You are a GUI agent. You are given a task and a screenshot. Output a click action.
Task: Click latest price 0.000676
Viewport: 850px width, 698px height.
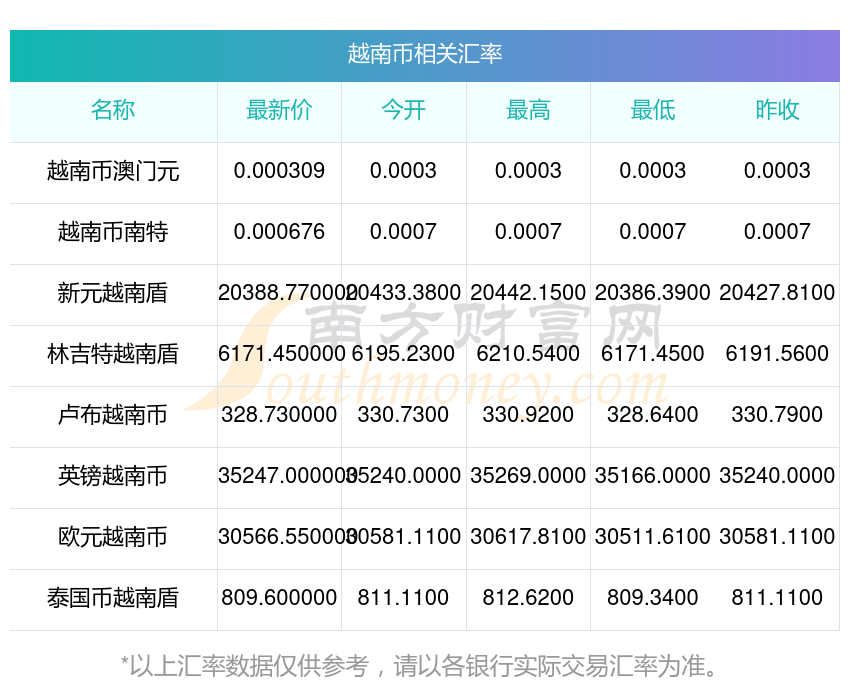(x=279, y=232)
